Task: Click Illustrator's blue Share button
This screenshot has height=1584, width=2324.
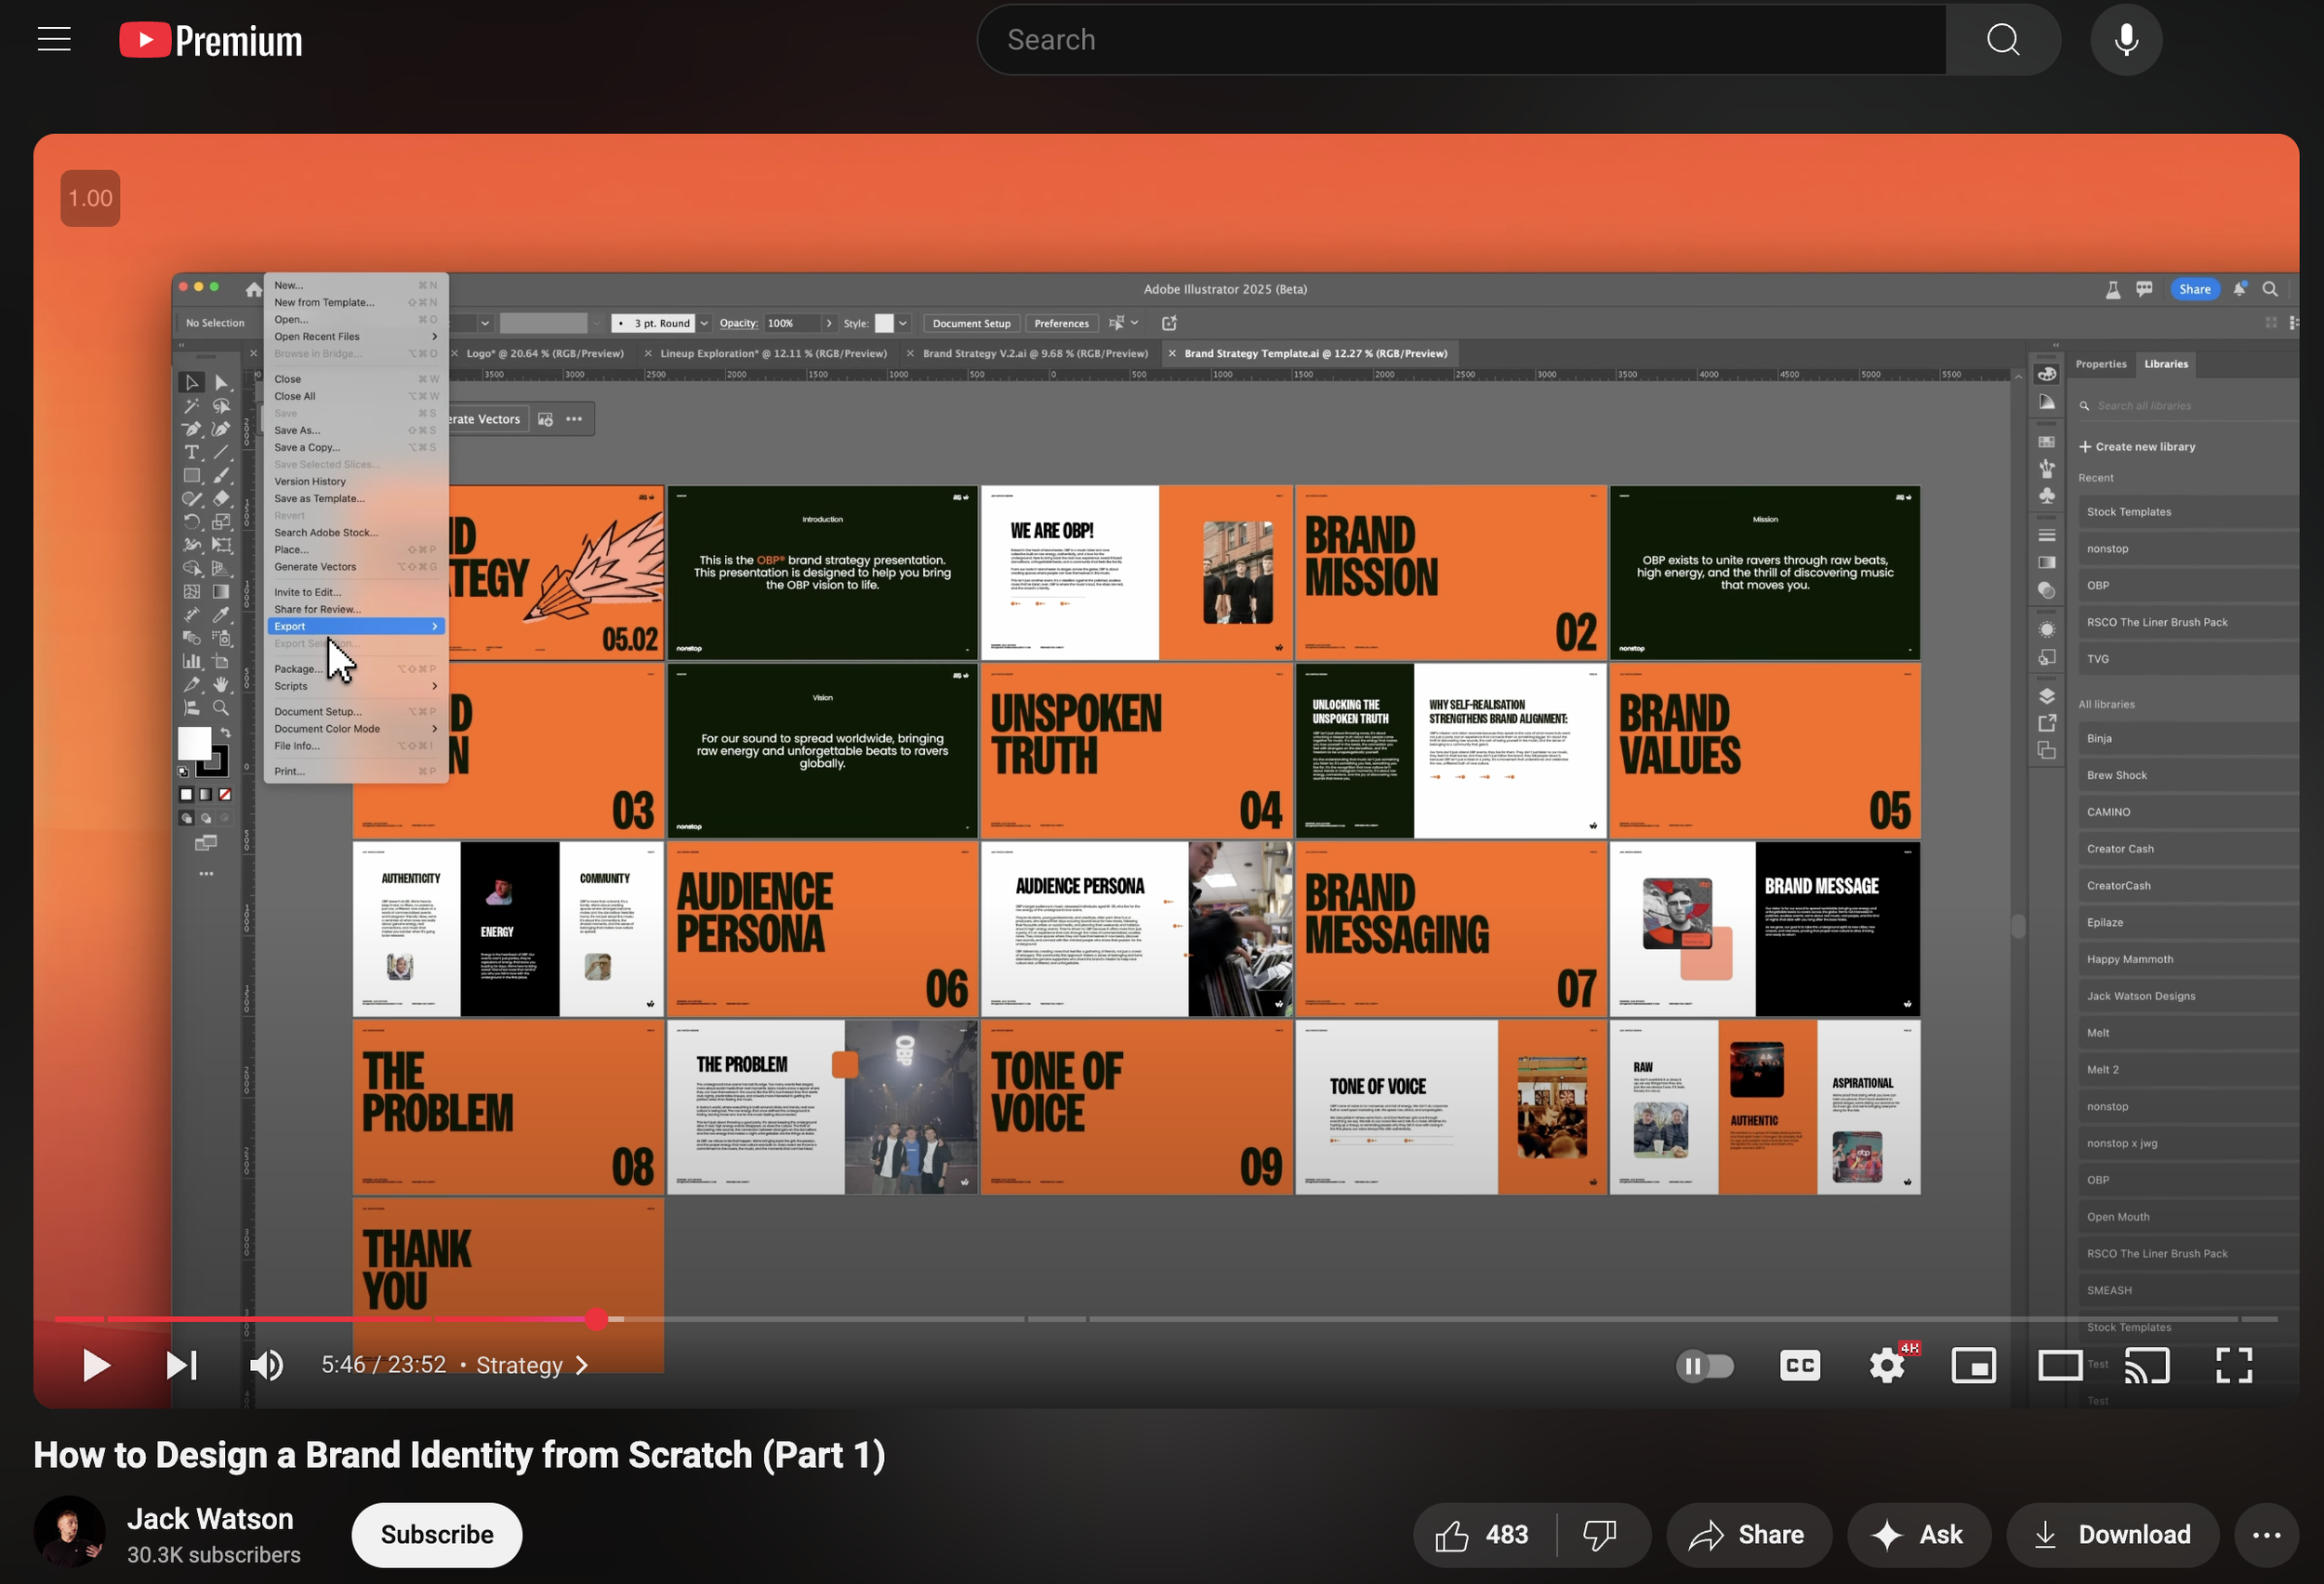Action: click(2194, 289)
